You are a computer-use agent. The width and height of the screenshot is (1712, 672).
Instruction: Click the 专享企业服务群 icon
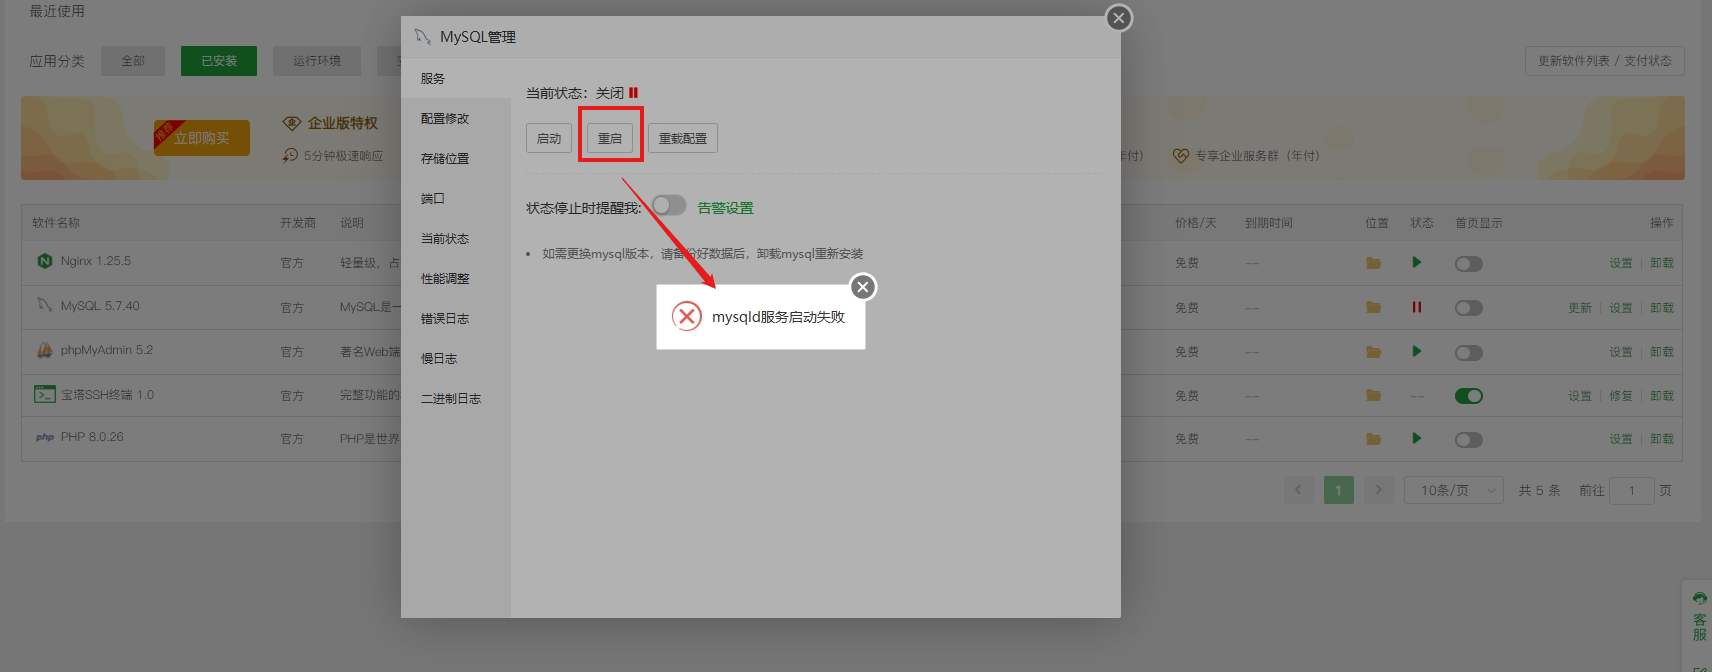pos(1181,156)
